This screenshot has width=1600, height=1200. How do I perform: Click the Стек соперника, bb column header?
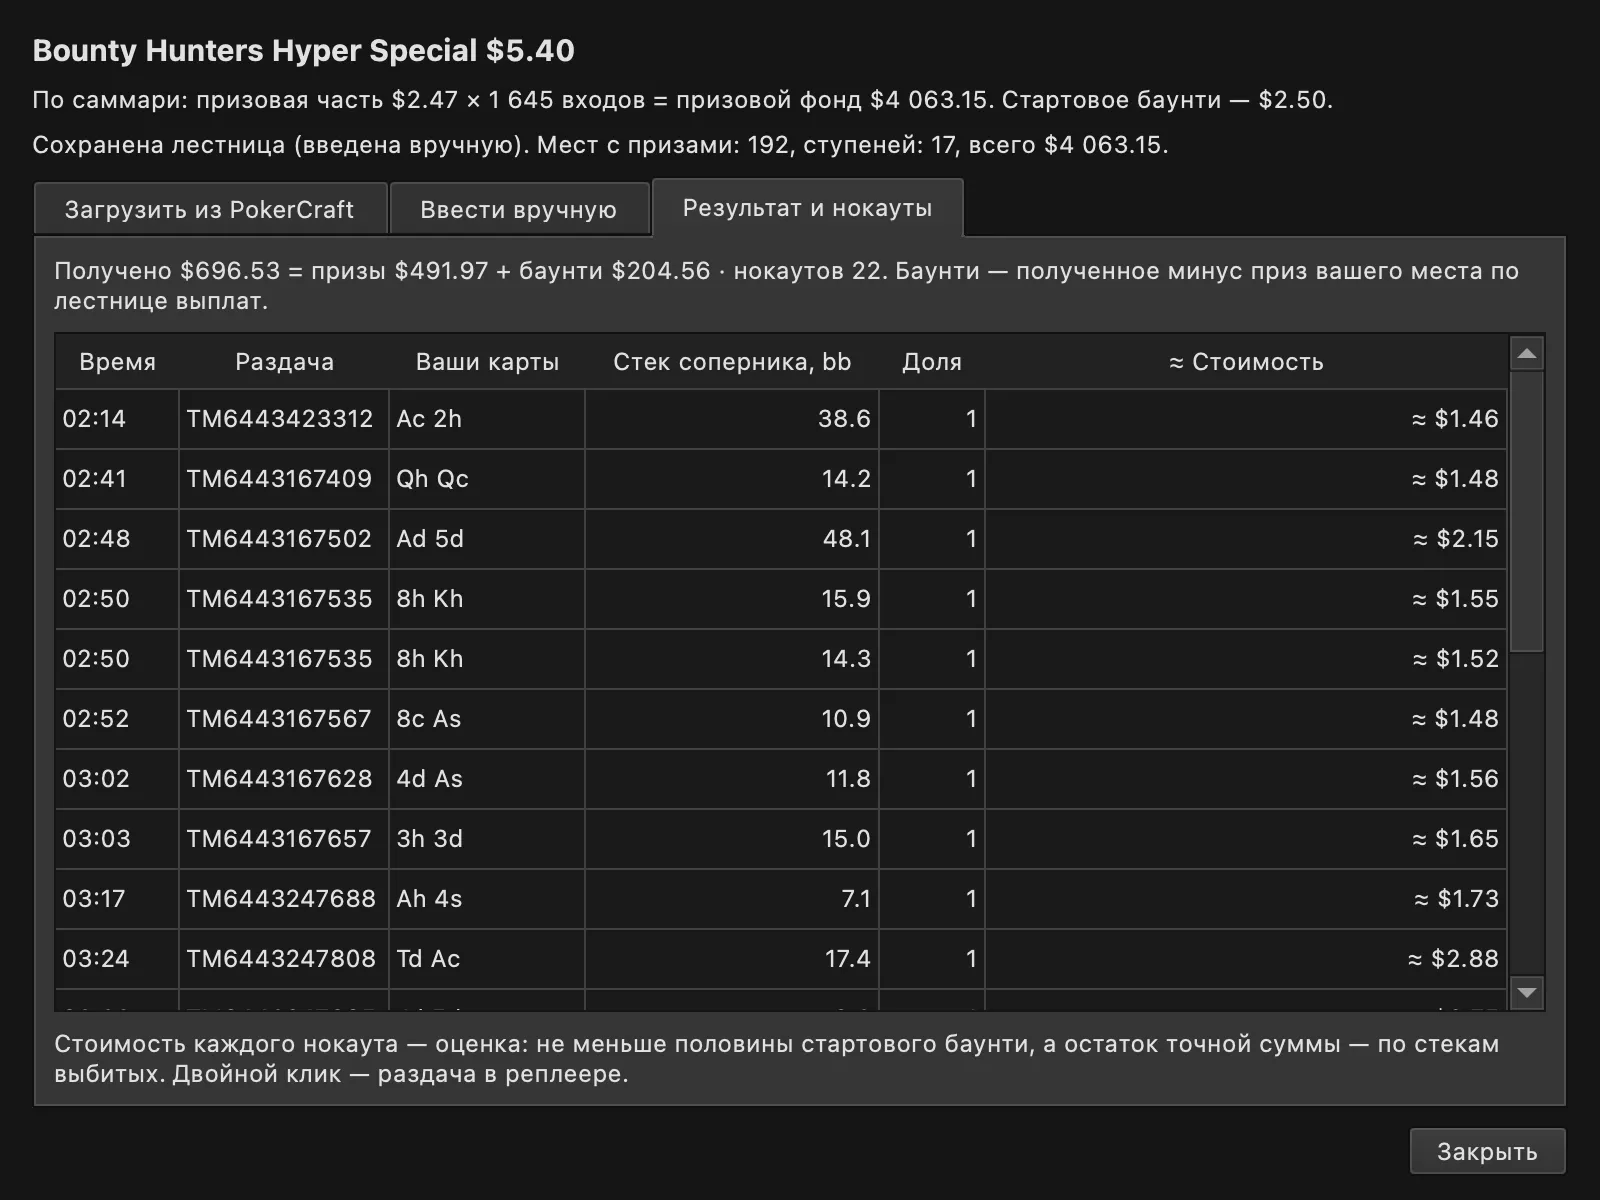[732, 362]
